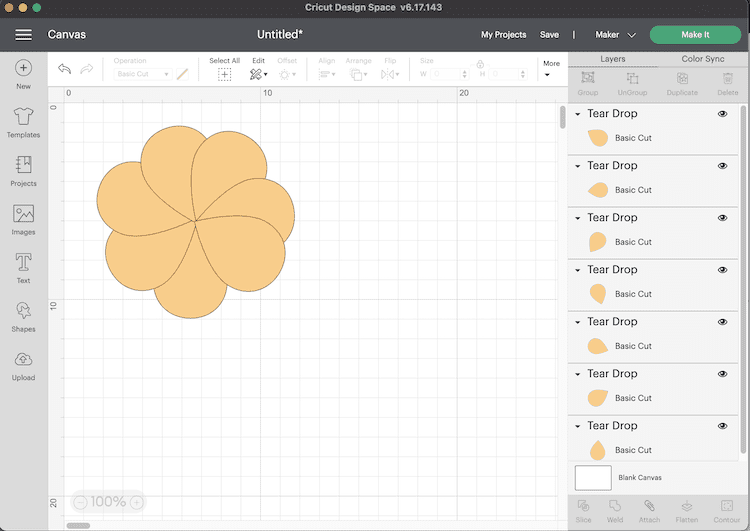Viewport: 750px width, 531px height.
Task: Open My Projects link
Action: click(503, 35)
